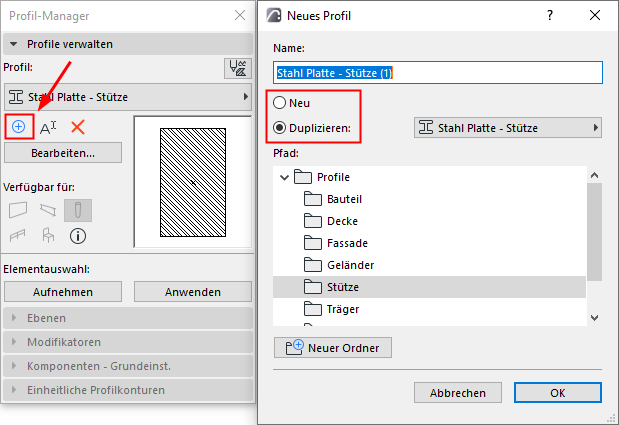Click the Bearbeiten... button
Viewport: 619px width, 425px height.
(63, 153)
